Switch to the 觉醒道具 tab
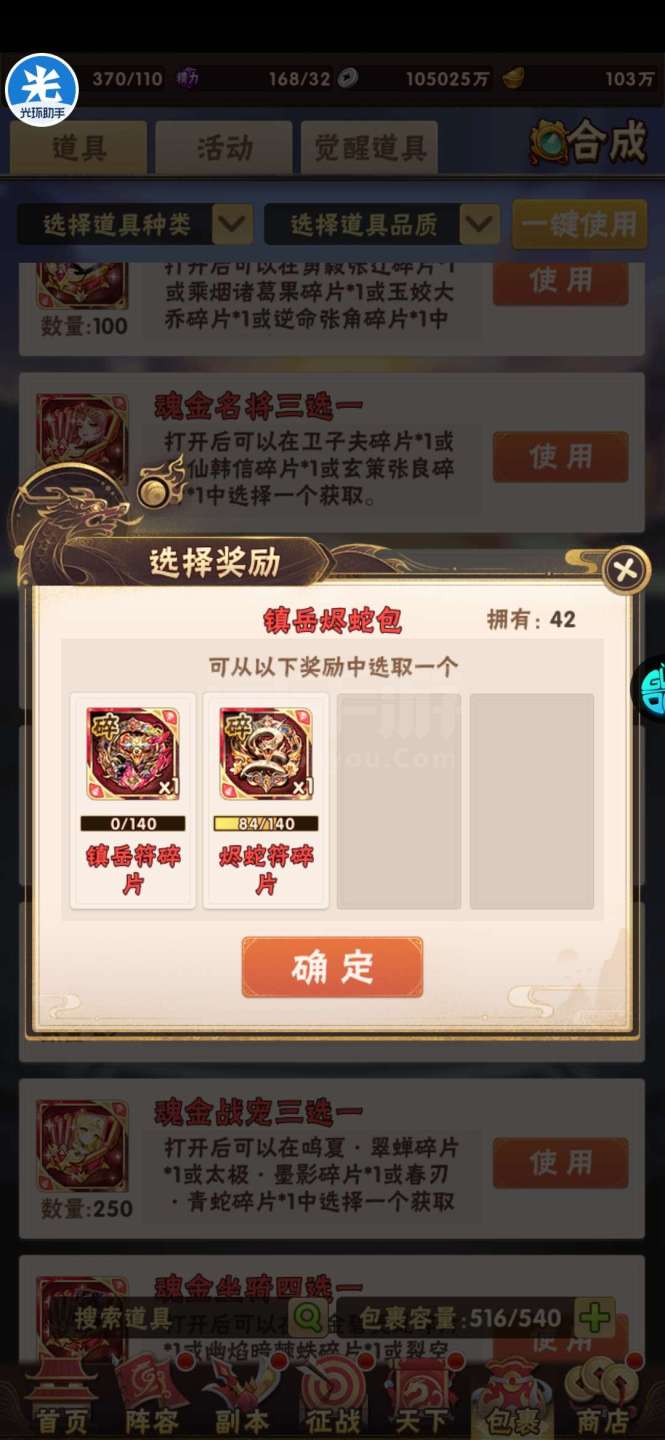The width and height of the screenshot is (665, 1440). tap(370, 148)
